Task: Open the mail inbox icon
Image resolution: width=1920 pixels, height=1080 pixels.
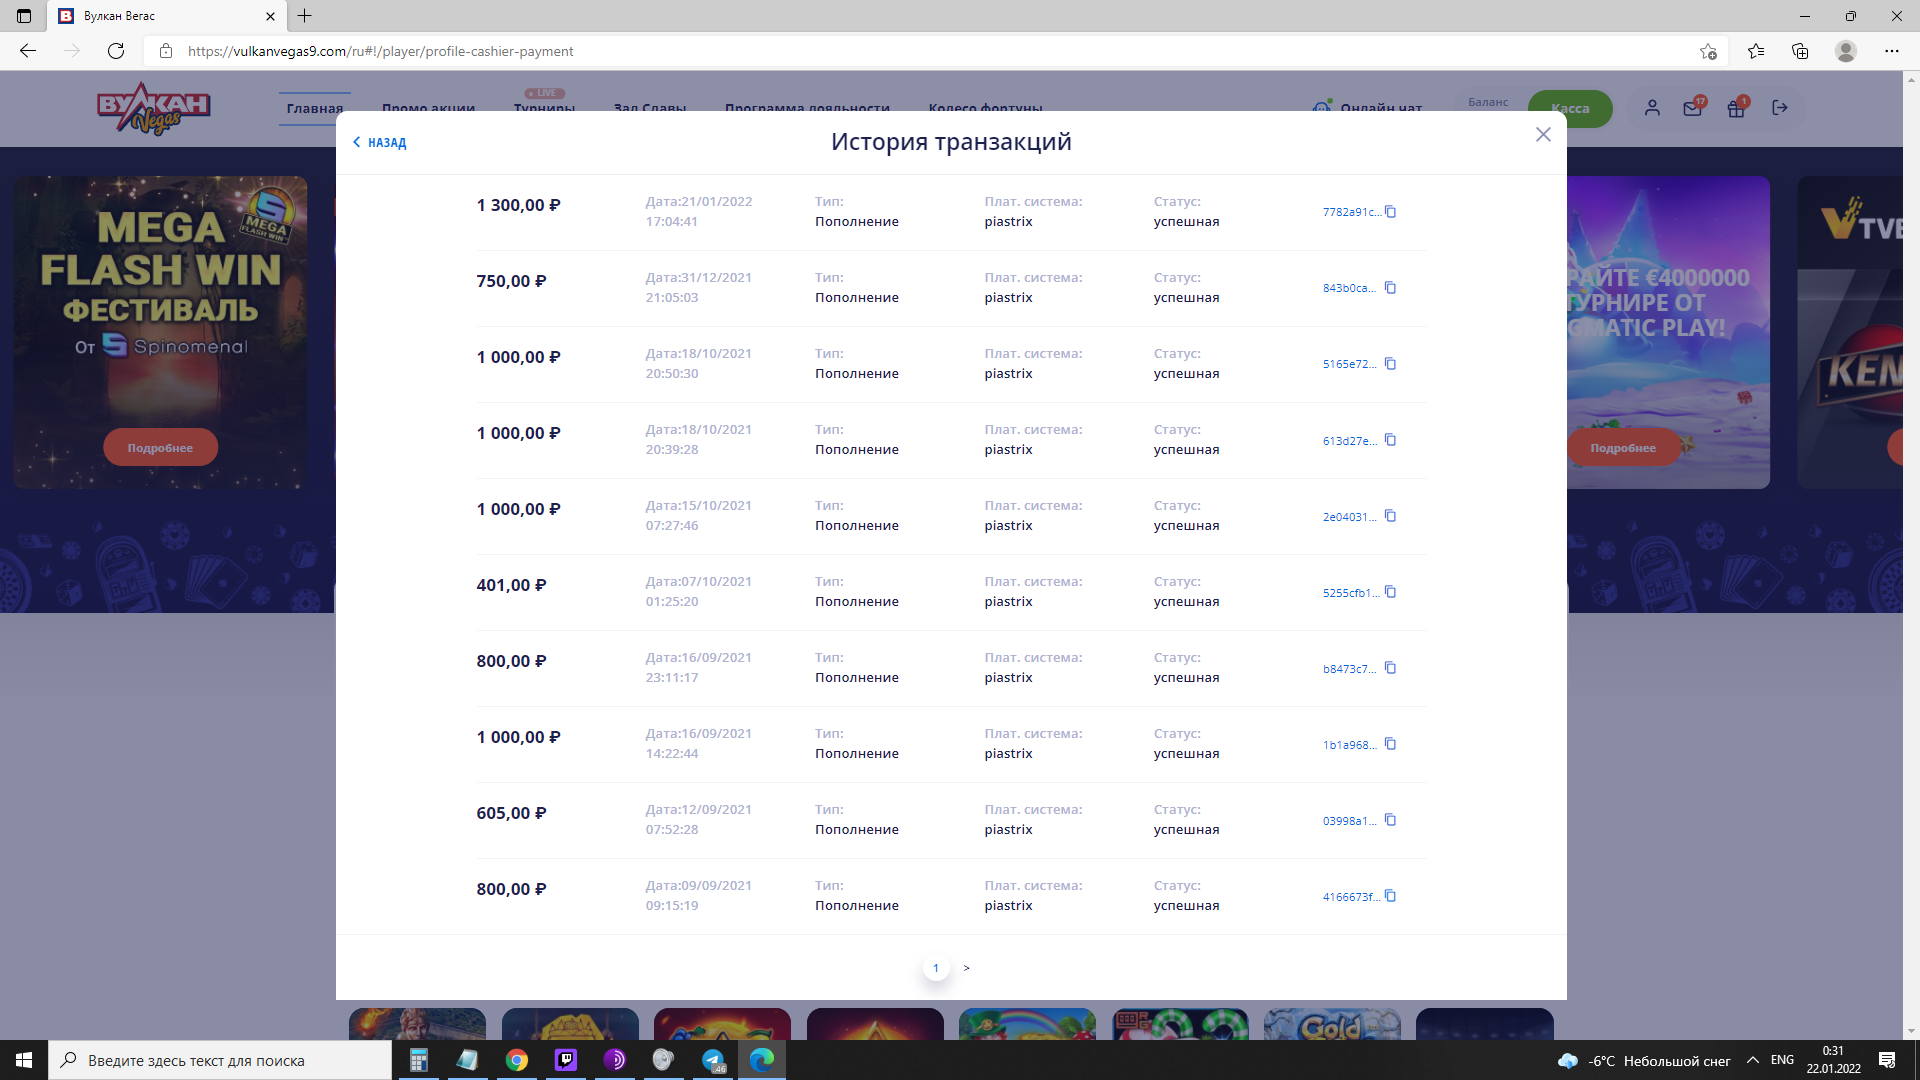Action: pos(1692,108)
